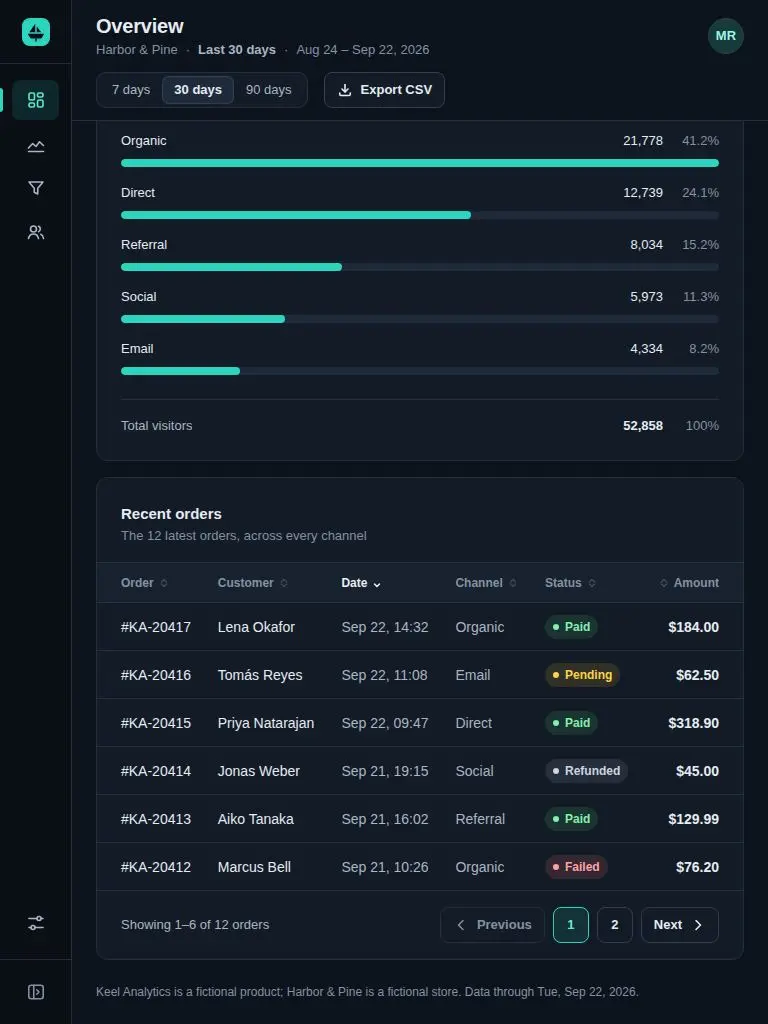Go to page 2 of orders
768x1024 pixels.
click(x=615, y=925)
